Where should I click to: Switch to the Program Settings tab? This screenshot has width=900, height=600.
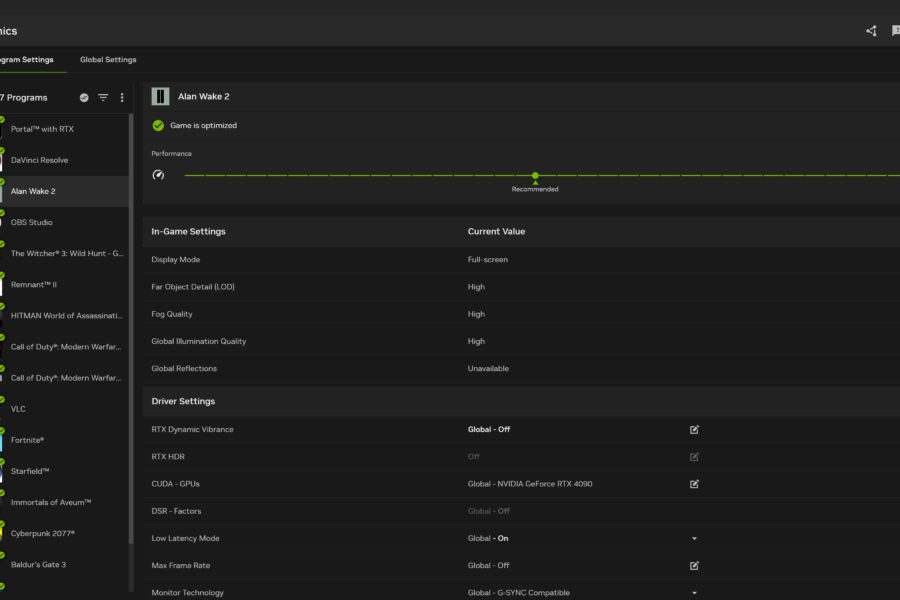click(x=26, y=60)
